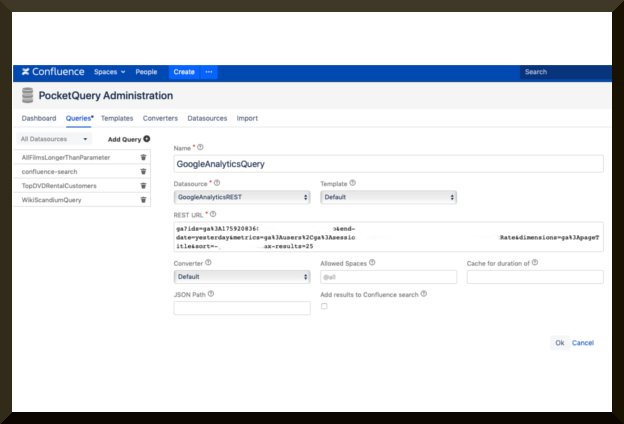Viewport: 624px width, 424px height.
Task: Switch to the Datasources tab
Action: tap(207, 118)
